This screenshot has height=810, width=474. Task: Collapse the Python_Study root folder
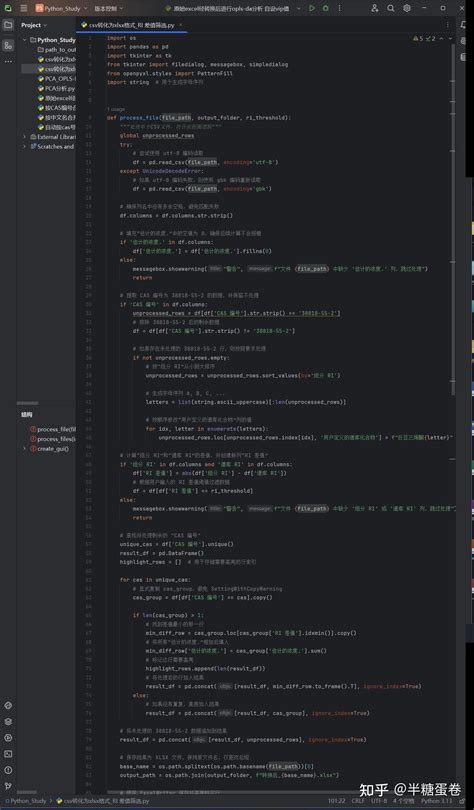coord(25,40)
